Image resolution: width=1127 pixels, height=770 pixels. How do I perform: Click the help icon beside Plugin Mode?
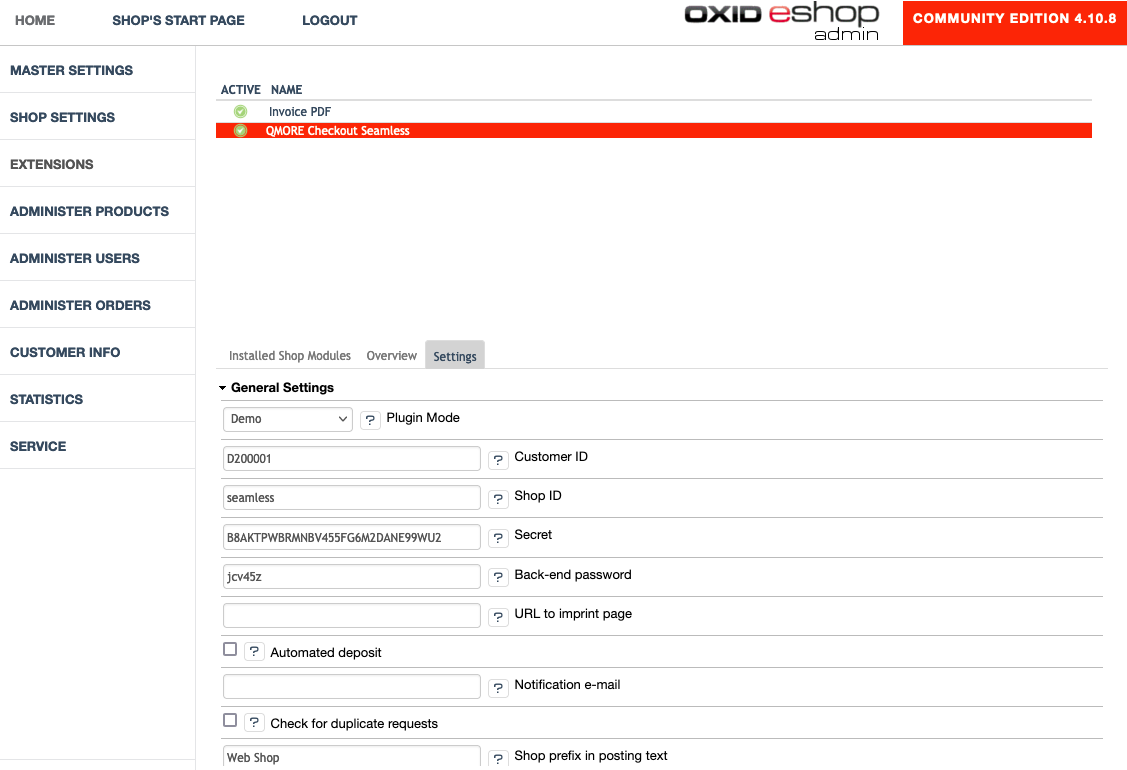[369, 420]
